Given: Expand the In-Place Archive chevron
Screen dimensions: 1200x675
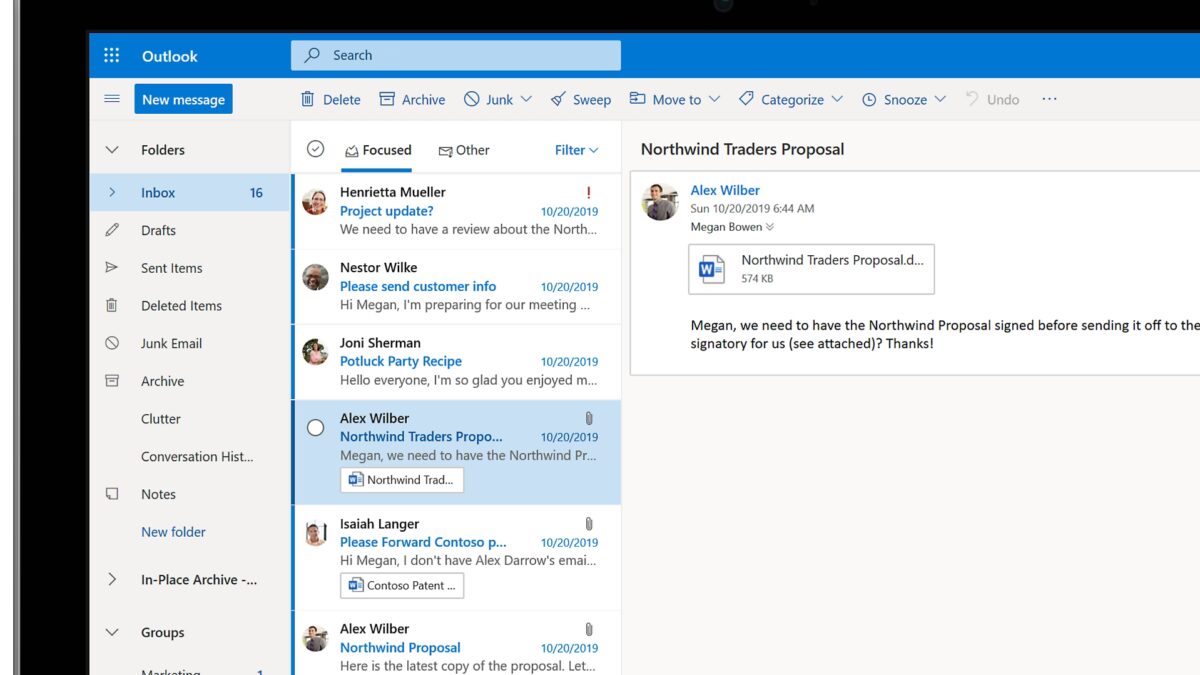Looking at the screenshot, I should click(112, 580).
